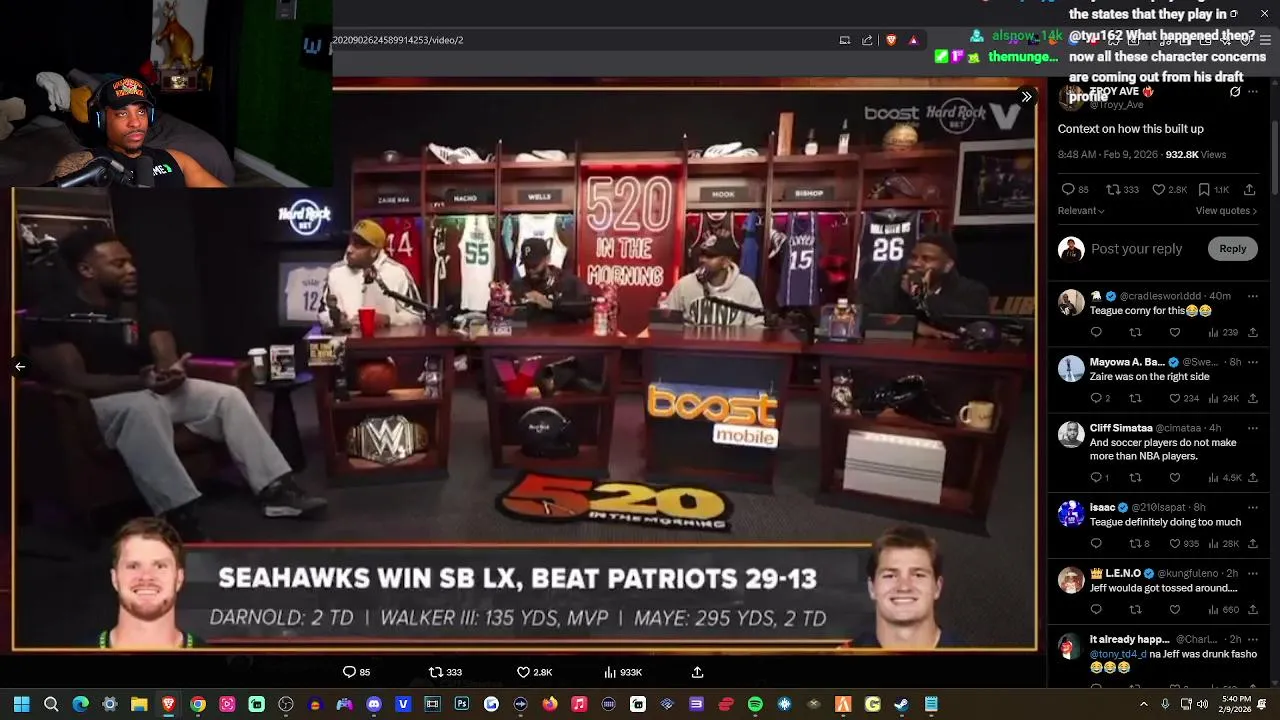Repost Isaac's reply showing 8 reposts

click(x=1135, y=544)
